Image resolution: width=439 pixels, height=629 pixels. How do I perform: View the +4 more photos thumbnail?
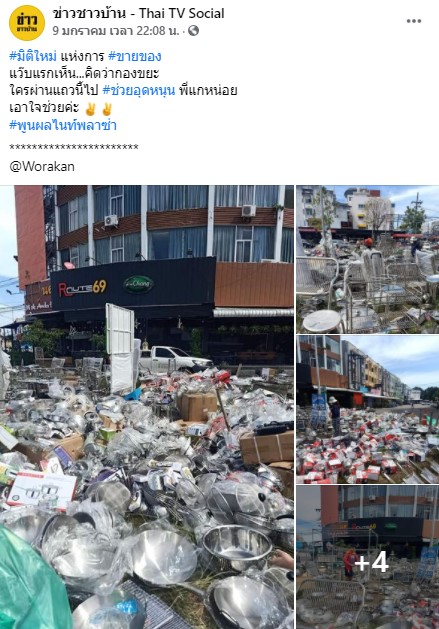[368, 557]
